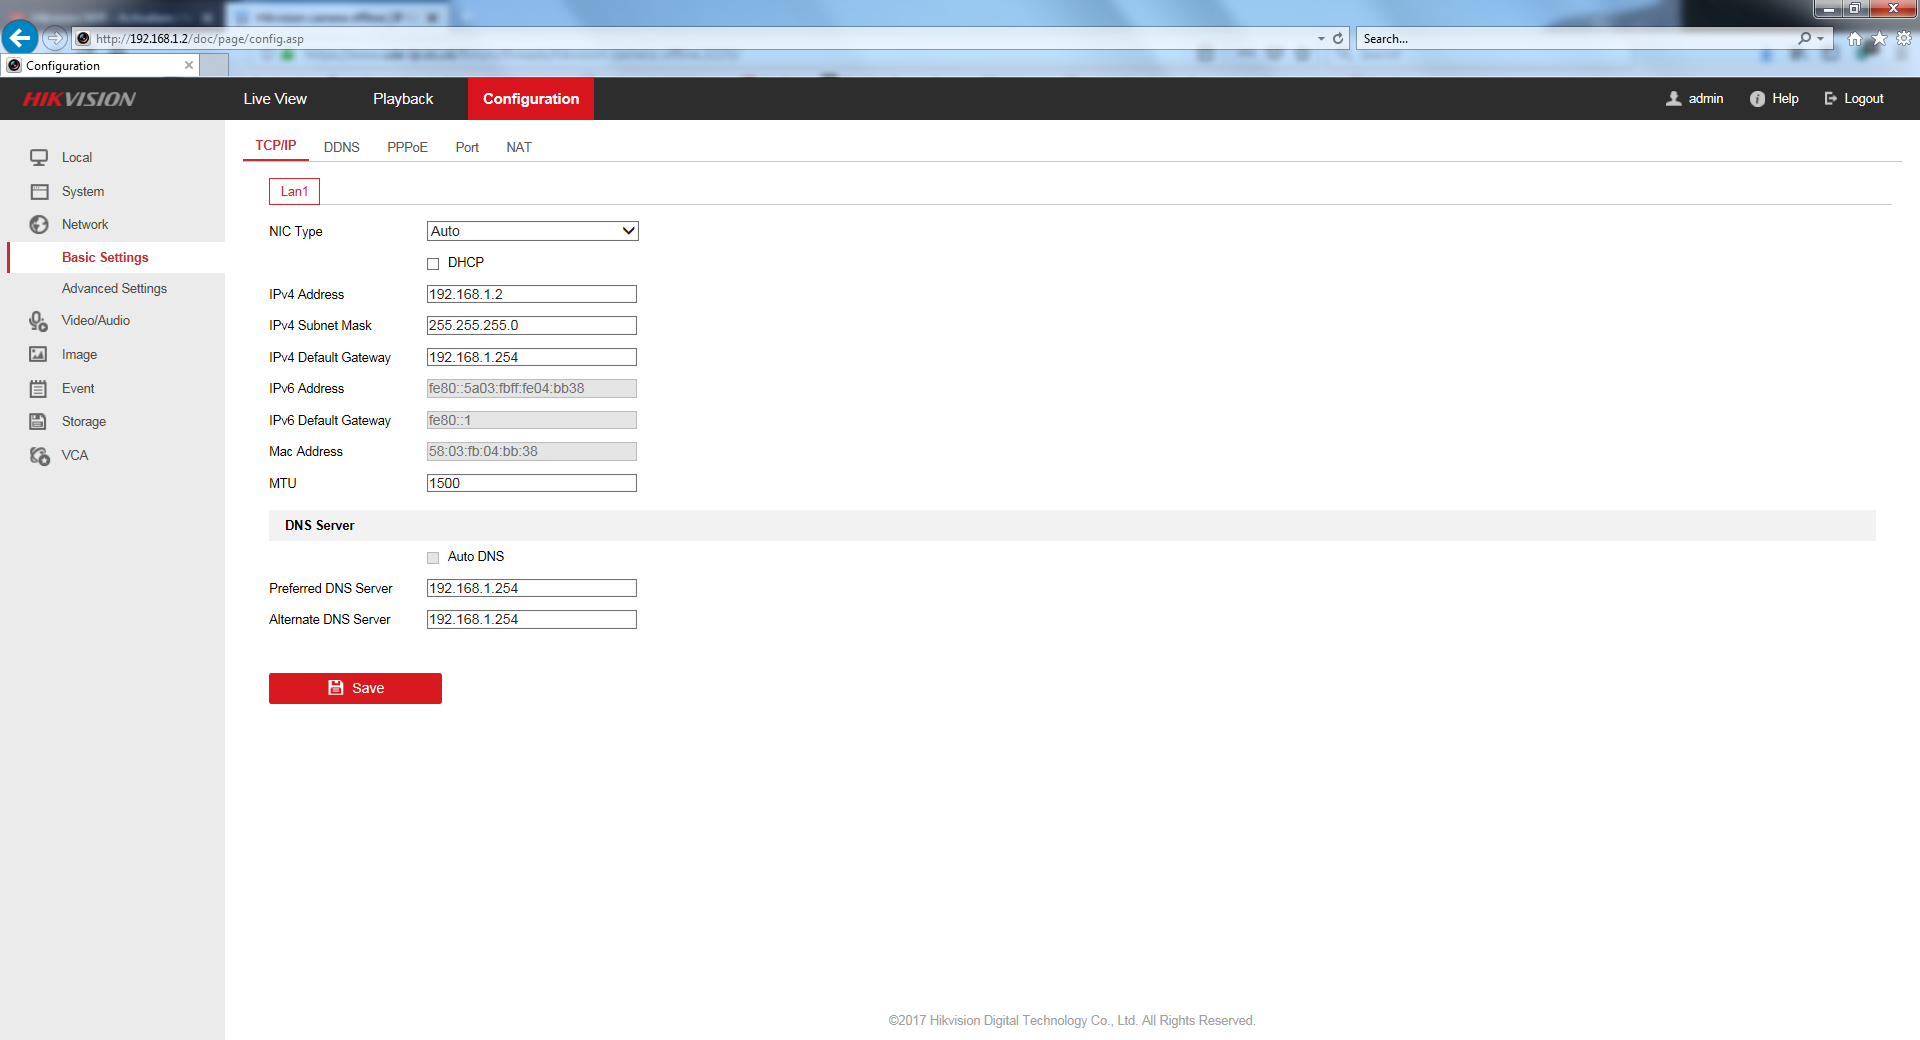
Task: Click the Storage disk icon
Action: pos(39,422)
